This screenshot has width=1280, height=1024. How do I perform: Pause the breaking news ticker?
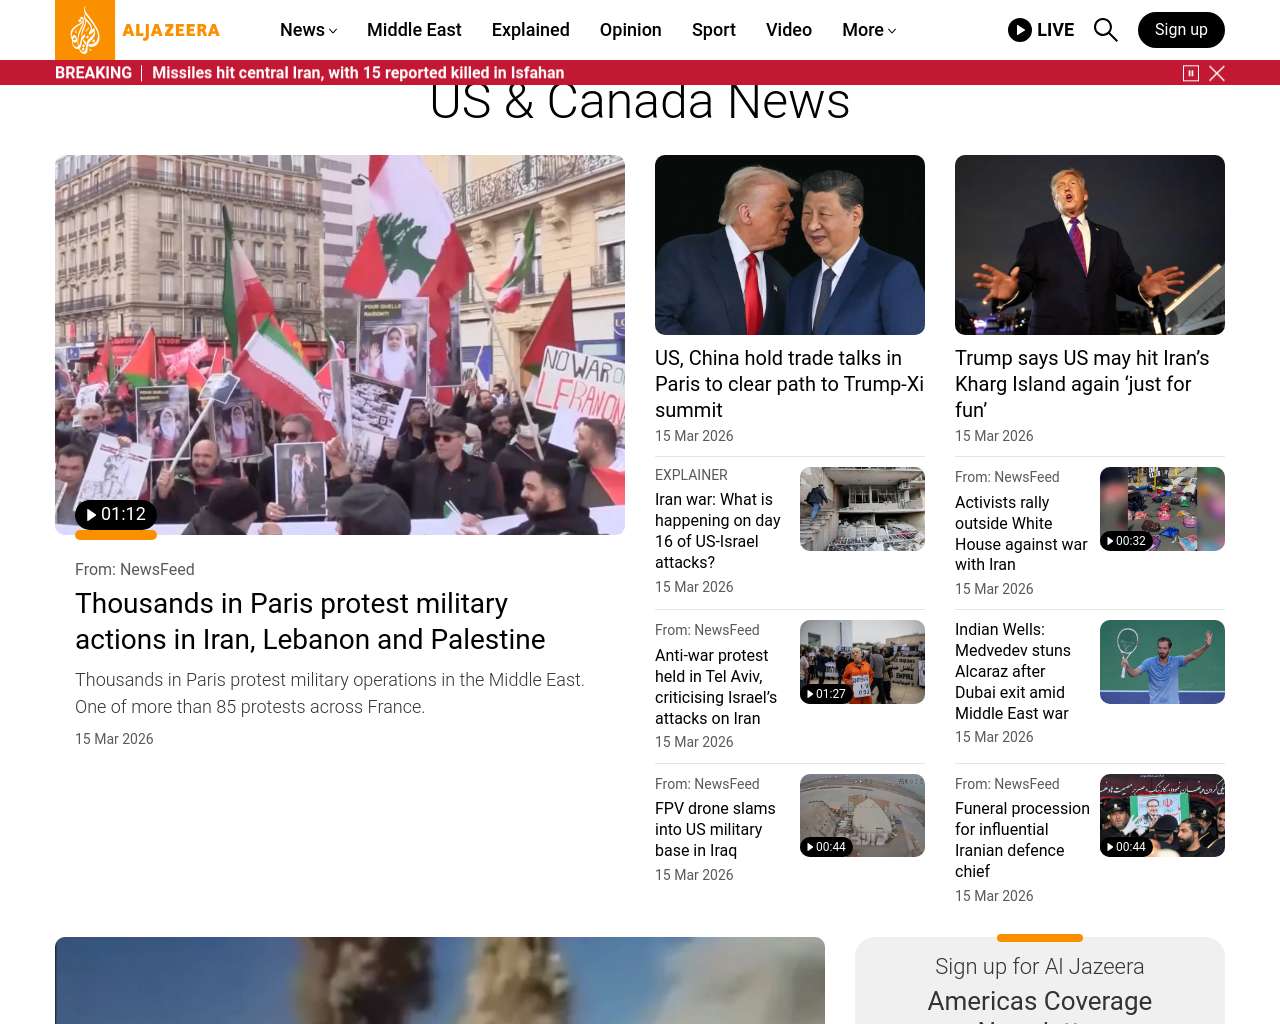tap(1190, 73)
